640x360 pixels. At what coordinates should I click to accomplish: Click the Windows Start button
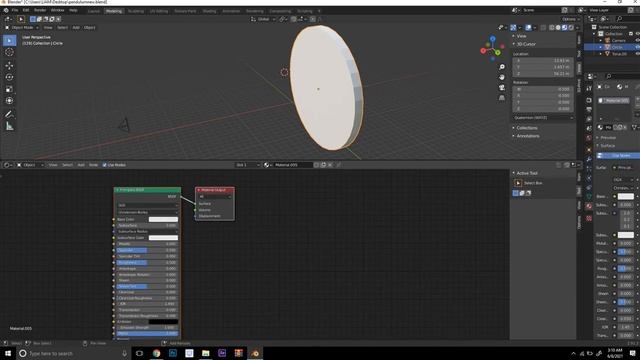point(8,353)
